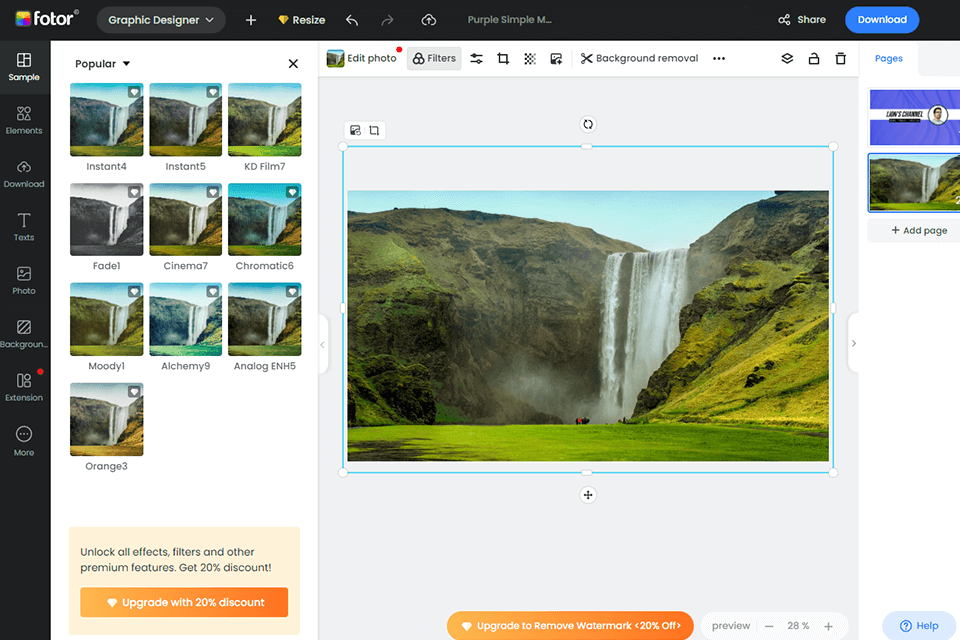
Task: Click the preview button
Action: (x=730, y=626)
